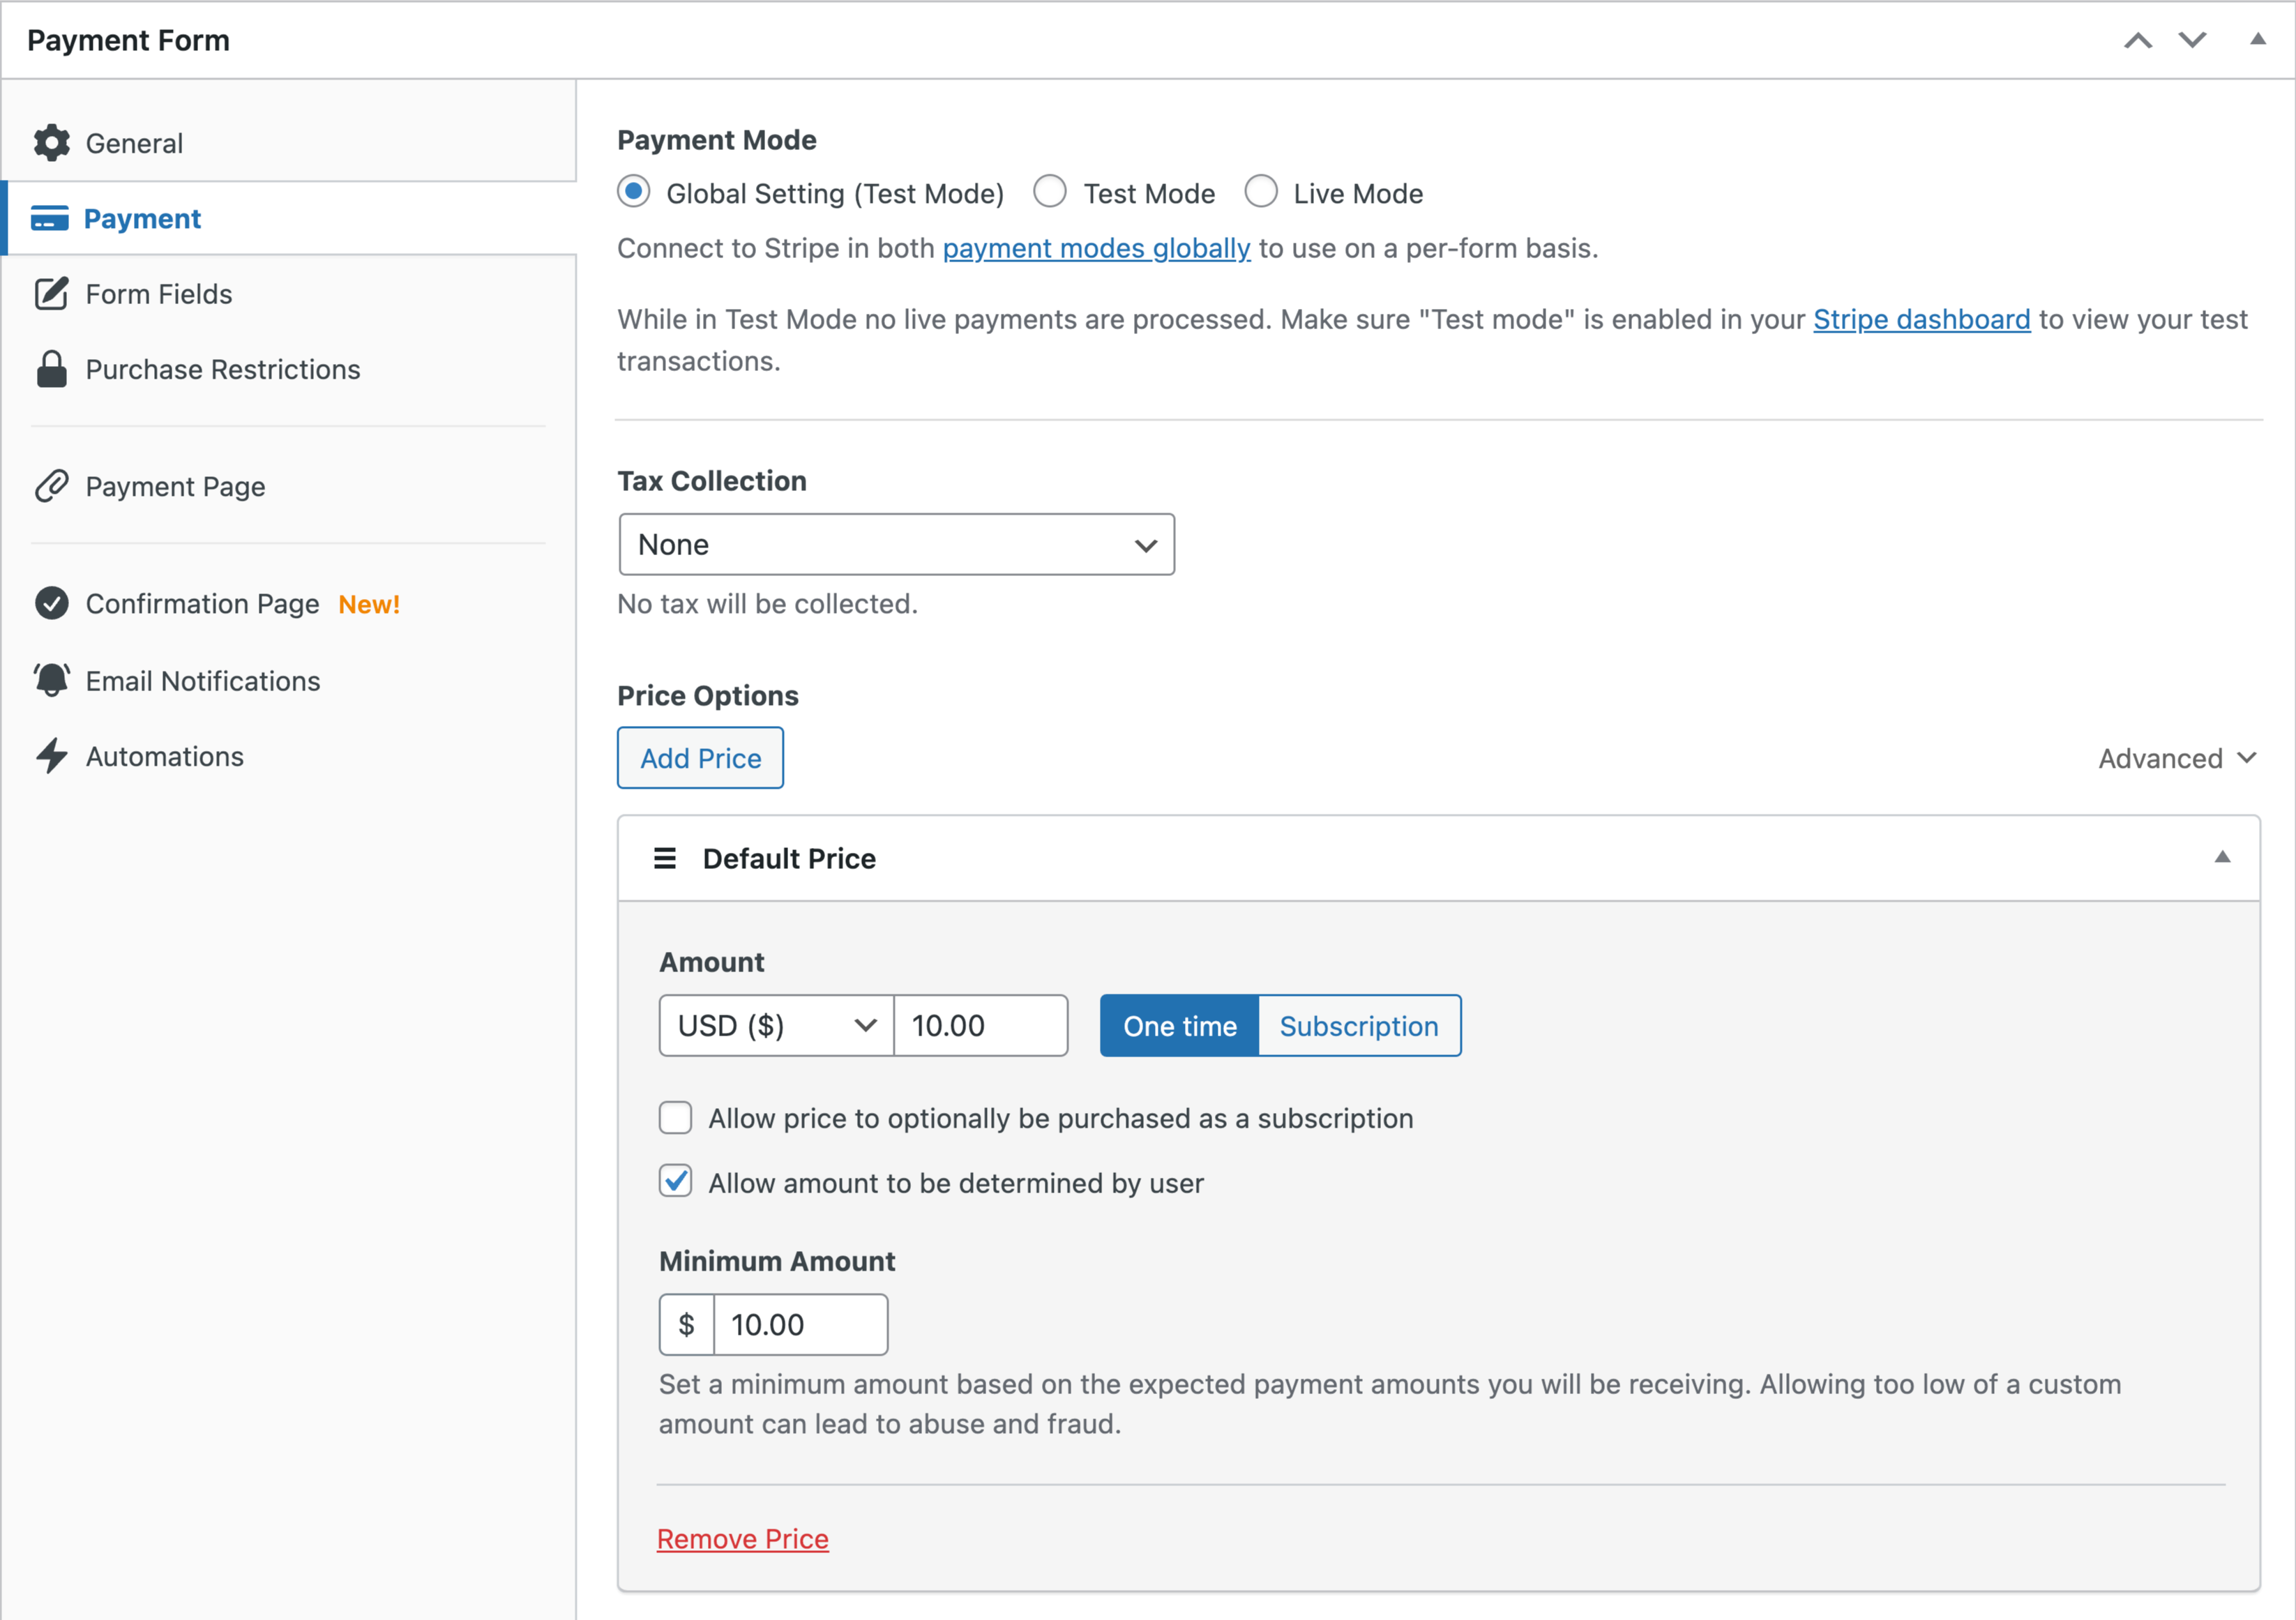Click the Add Price button

pyautogui.click(x=700, y=758)
